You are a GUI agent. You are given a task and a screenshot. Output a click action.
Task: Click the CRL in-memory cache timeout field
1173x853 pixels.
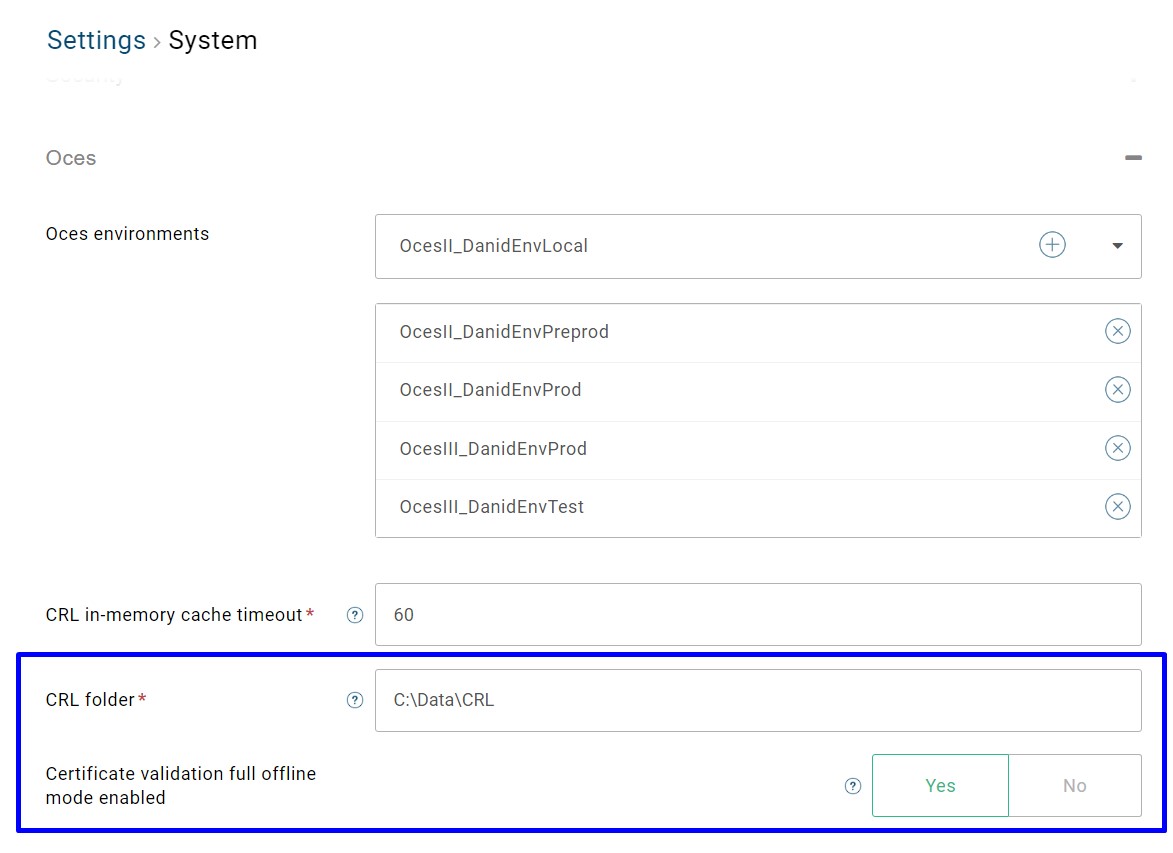(x=757, y=615)
